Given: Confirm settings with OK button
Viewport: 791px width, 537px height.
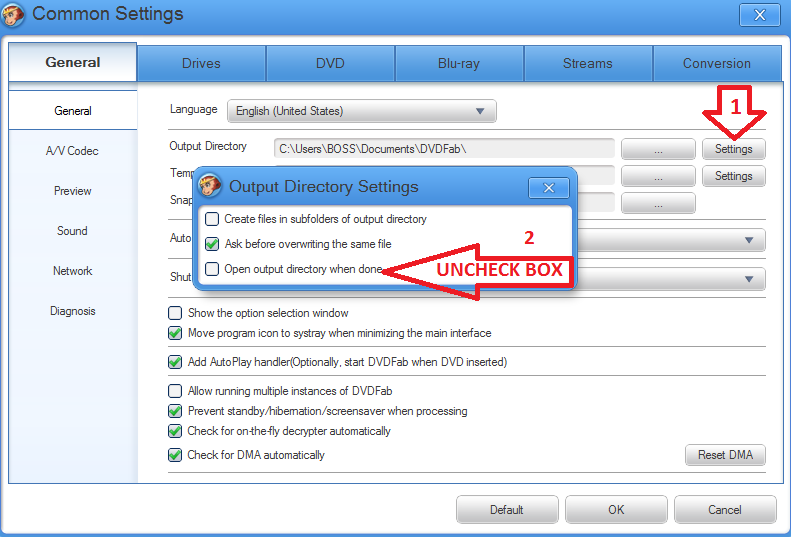Looking at the screenshot, I should (616, 510).
